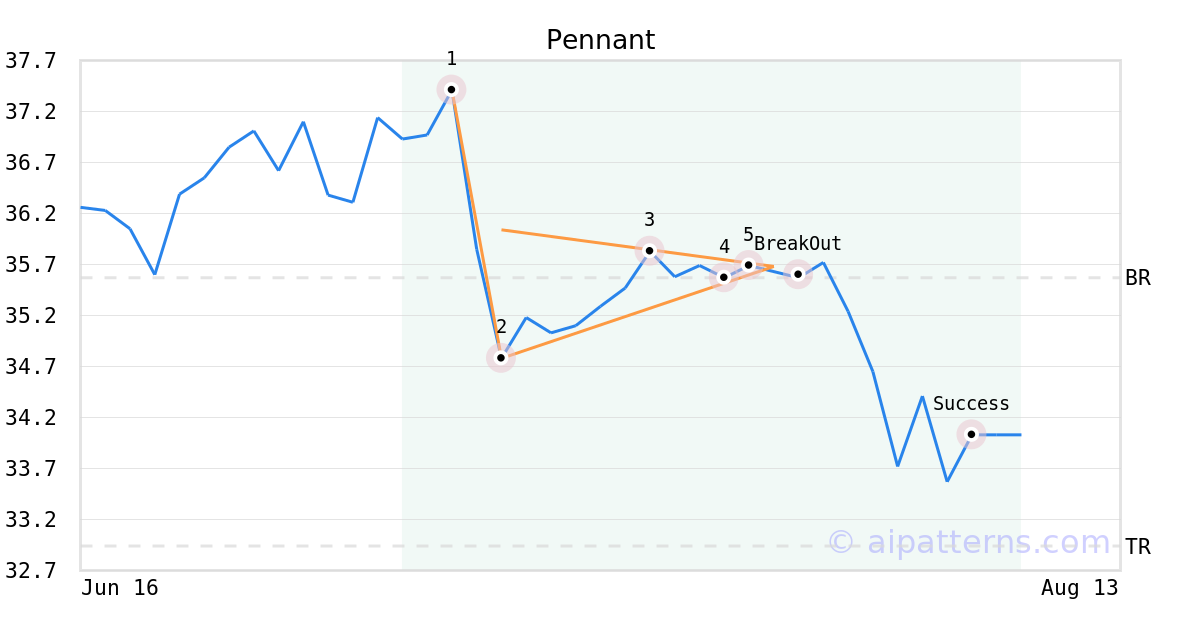Image resolution: width=1200 pixels, height=630 pixels.
Task: Select the point marker labeled 4
Action: [x=724, y=276]
